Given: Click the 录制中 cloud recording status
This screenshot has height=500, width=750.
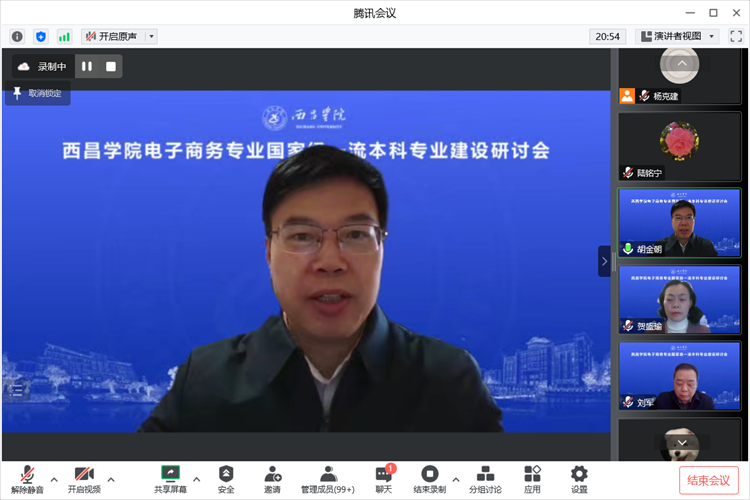Looking at the screenshot, I should 43,67.
